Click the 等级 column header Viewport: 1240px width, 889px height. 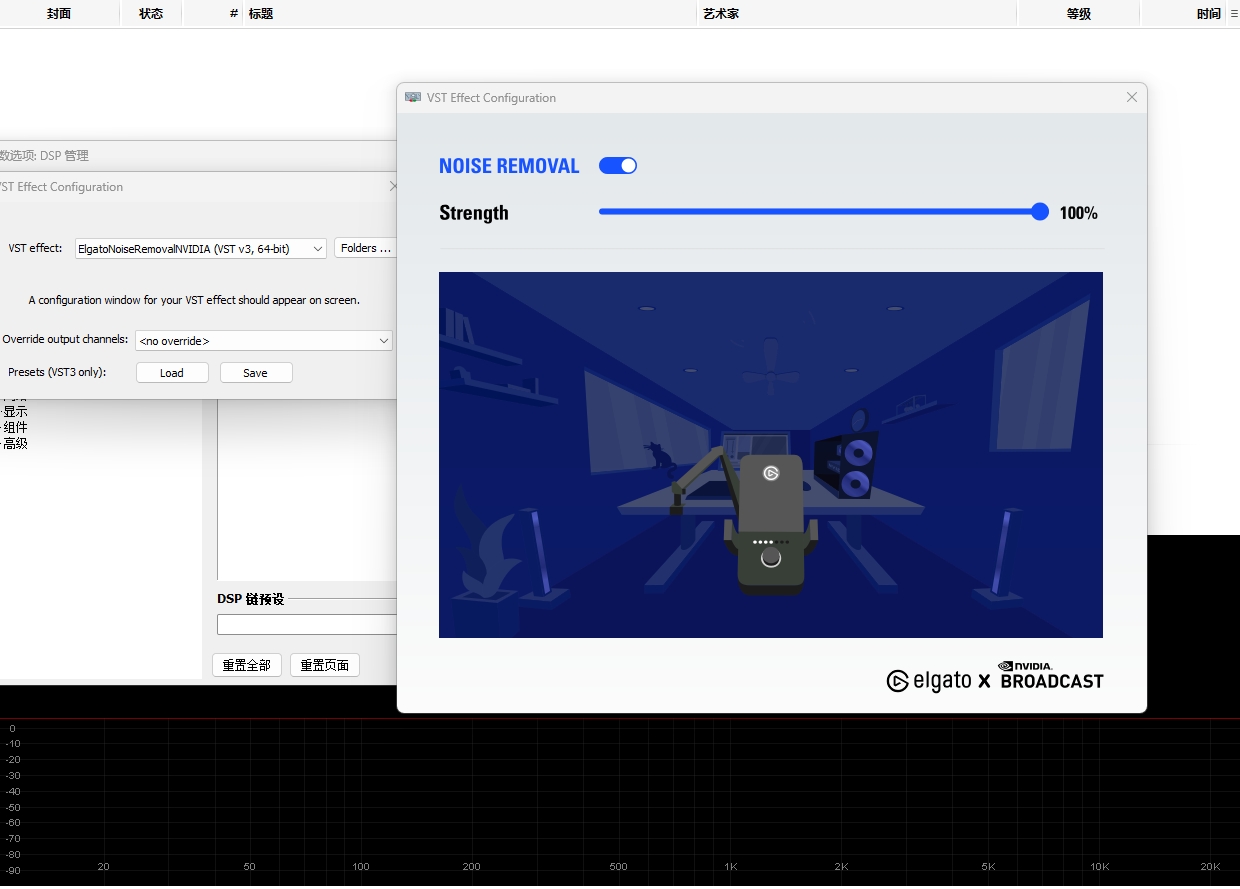click(1078, 14)
